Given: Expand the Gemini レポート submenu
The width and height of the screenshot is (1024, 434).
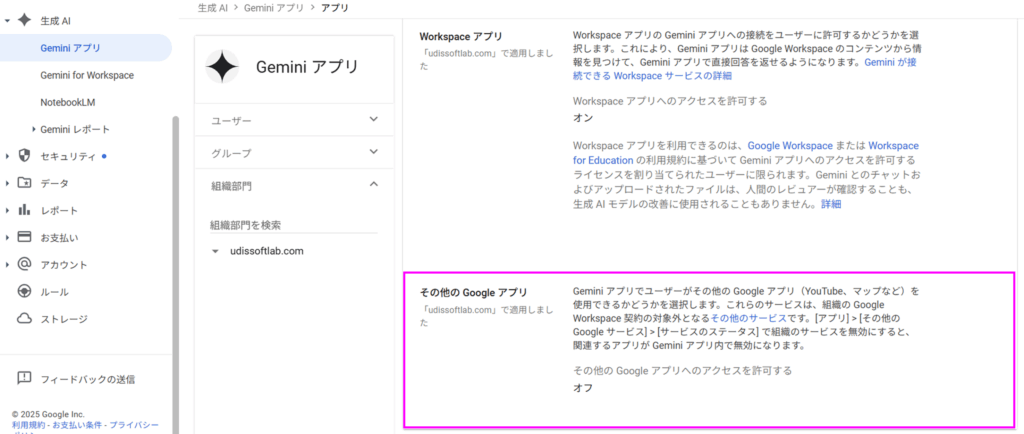Looking at the screenshot, I should [x=34, y=129].
